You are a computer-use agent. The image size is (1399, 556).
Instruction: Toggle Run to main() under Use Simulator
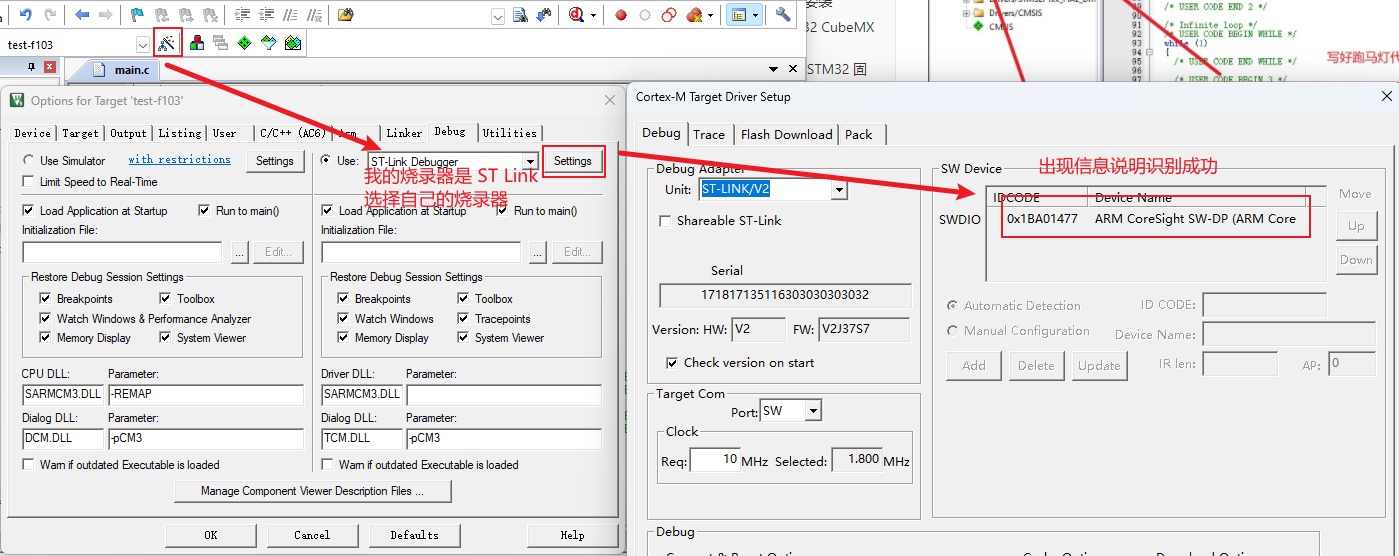point(205,210)
